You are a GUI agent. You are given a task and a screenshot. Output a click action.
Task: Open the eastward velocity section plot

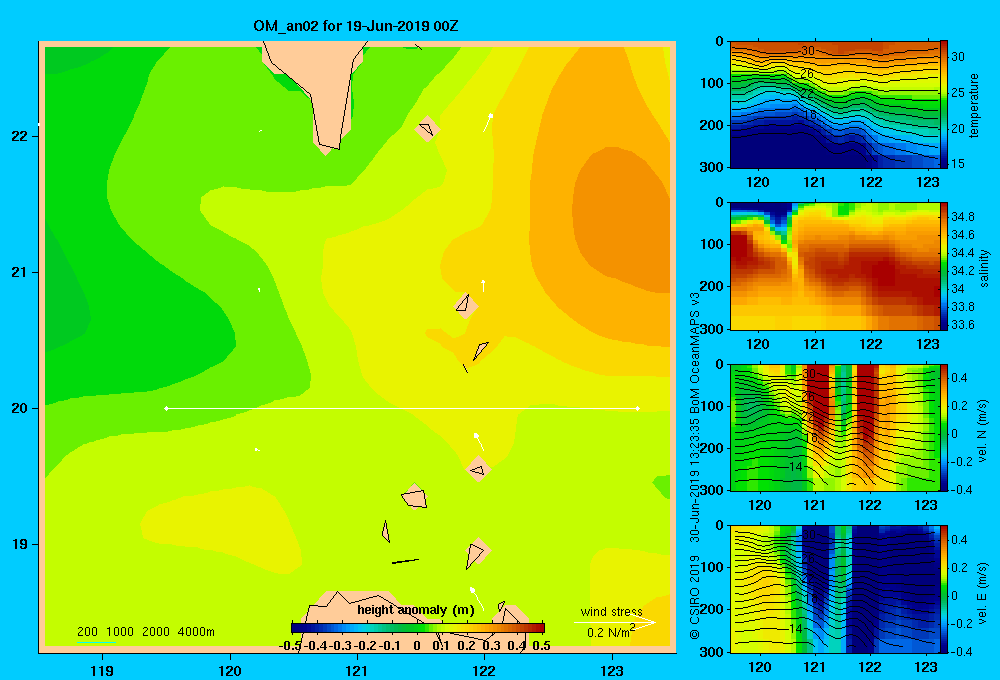click(x=835, y=589)
